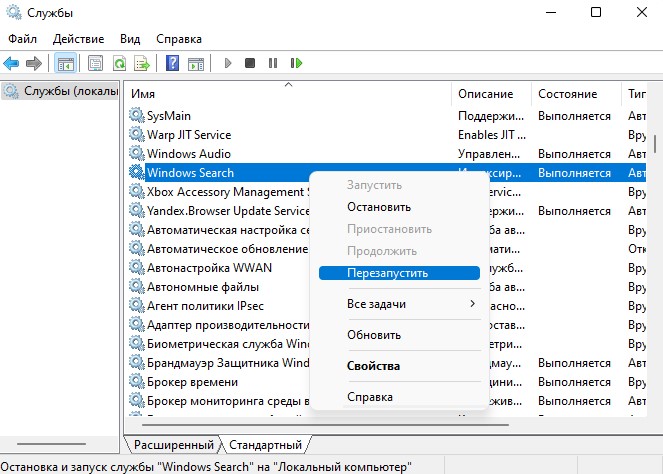Click the gear icon next to Windows Audio
Viewport: 663px width, 474px height.
tap(137, 153)
